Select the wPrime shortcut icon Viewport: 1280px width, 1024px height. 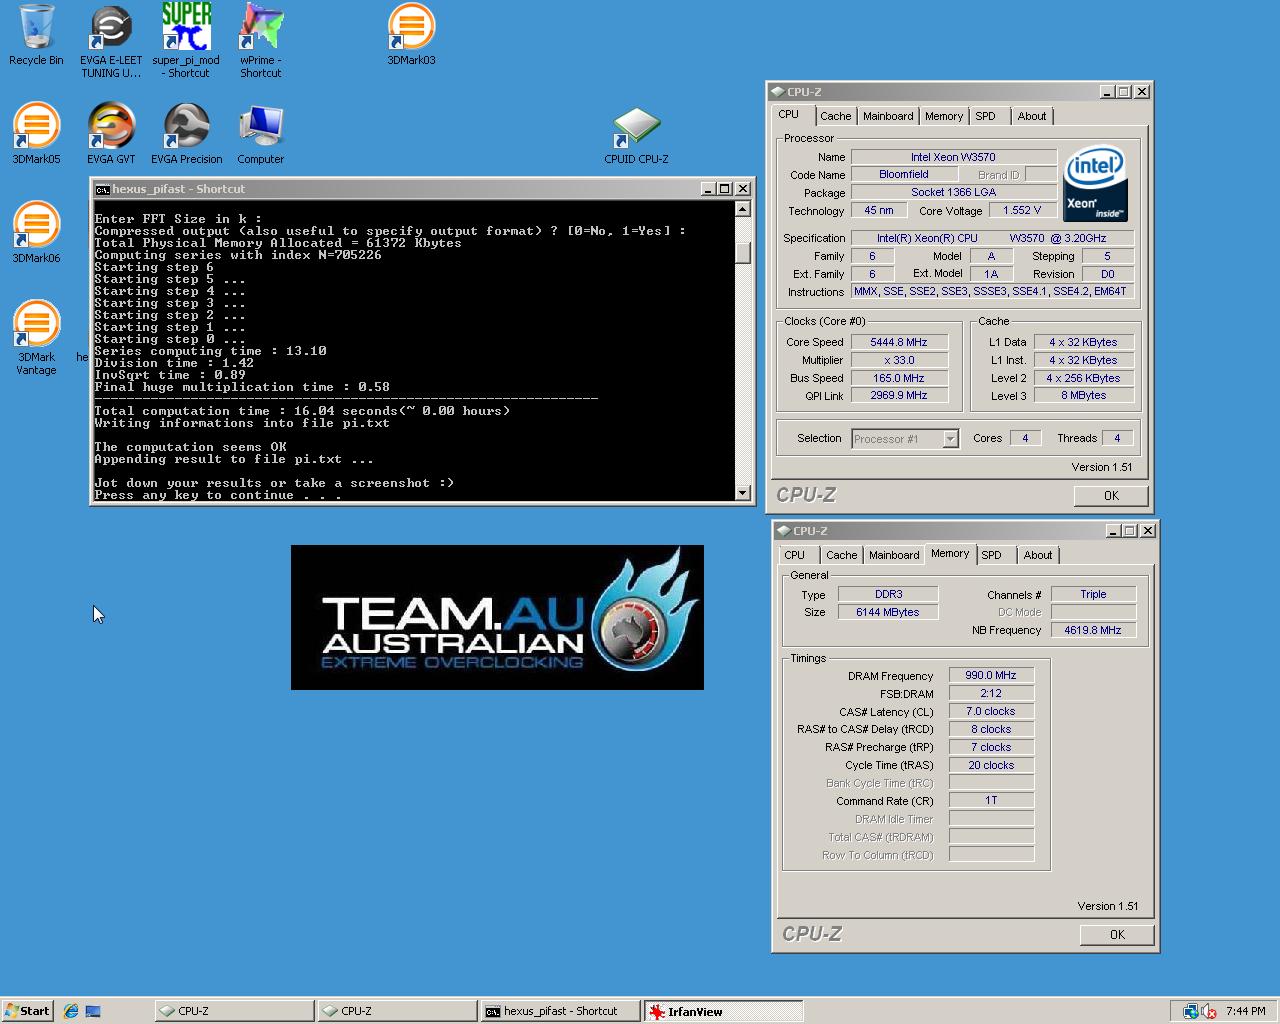tap(260, 40)
